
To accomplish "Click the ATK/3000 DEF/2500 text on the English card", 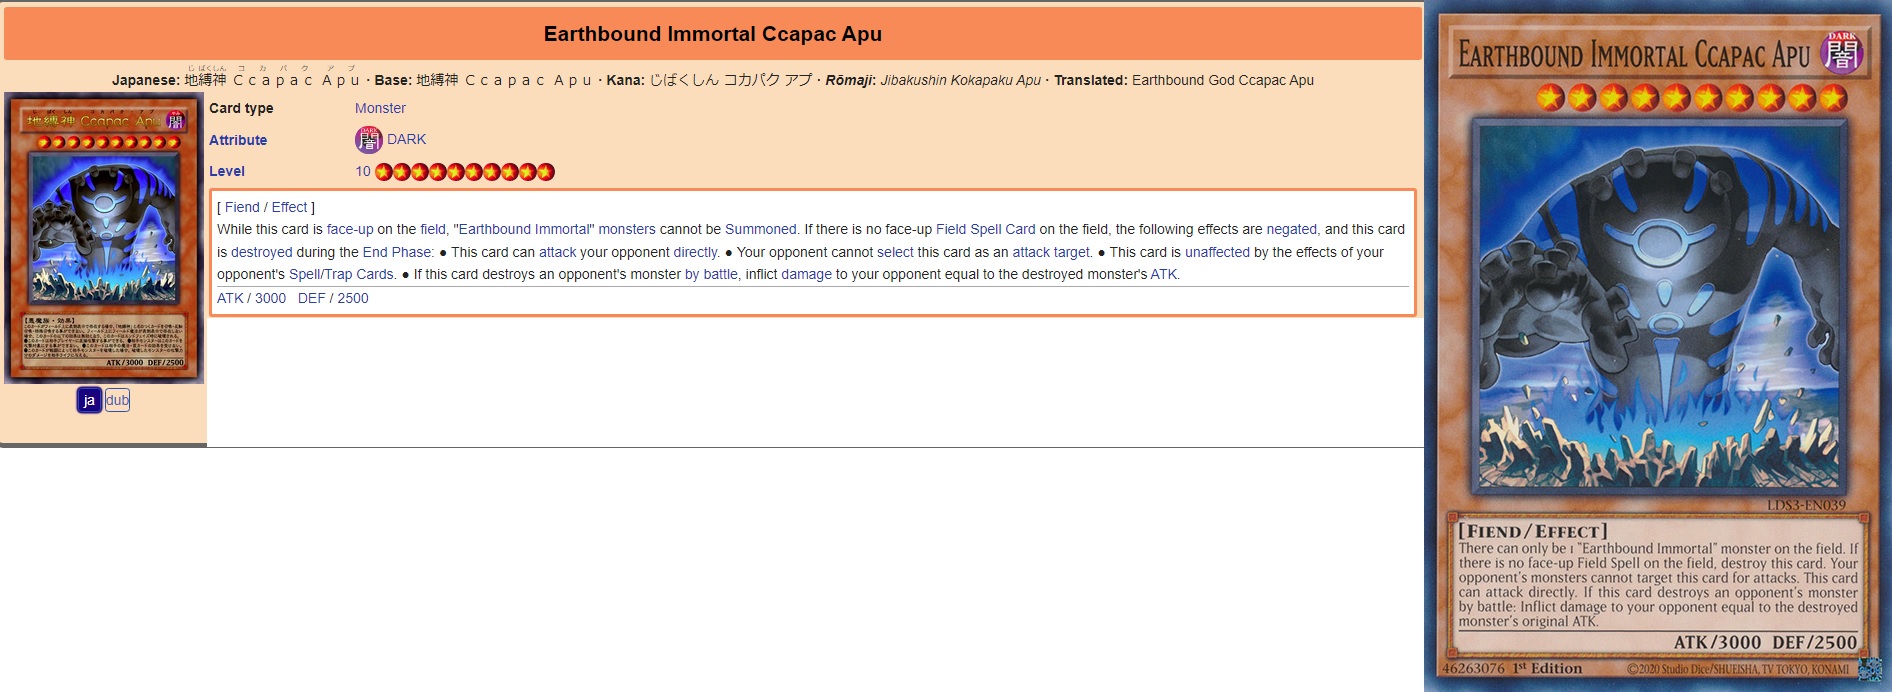I will point(1765,642).
